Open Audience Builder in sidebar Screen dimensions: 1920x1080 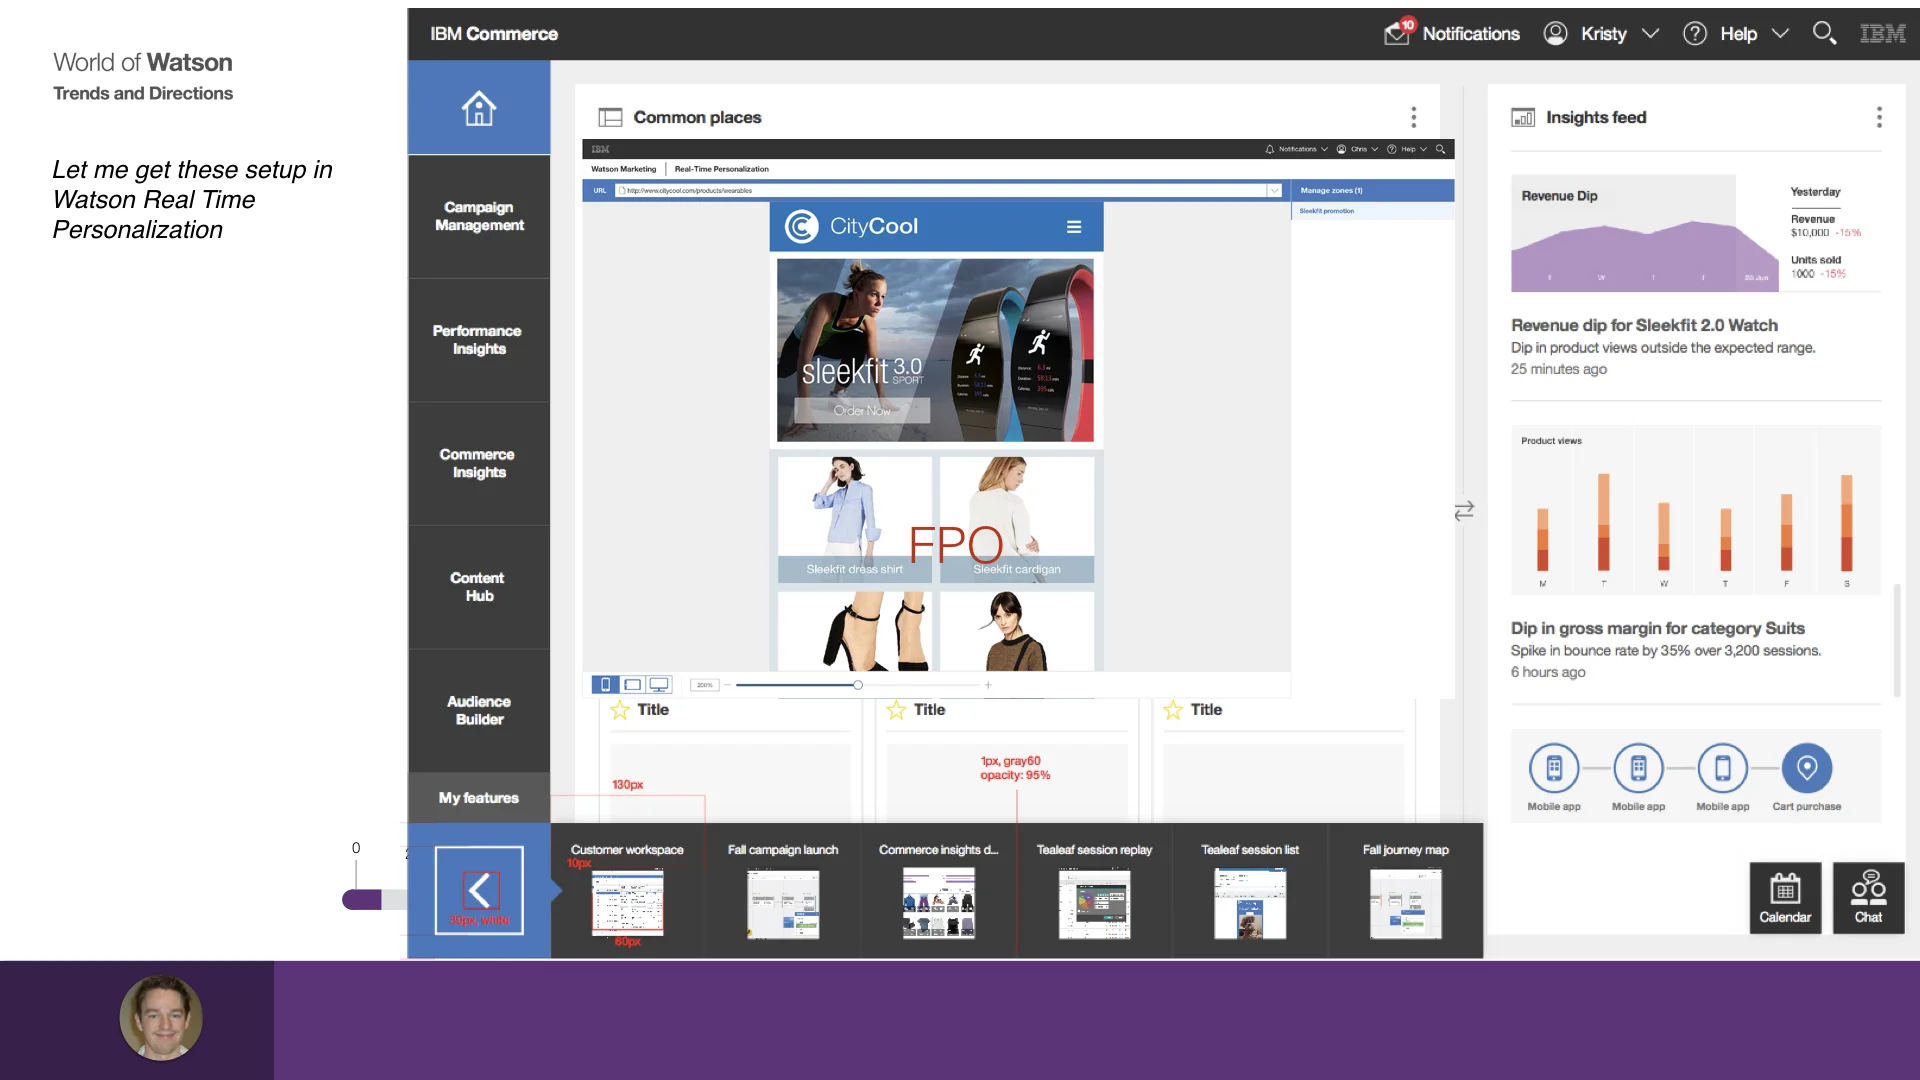pos(479,710)
